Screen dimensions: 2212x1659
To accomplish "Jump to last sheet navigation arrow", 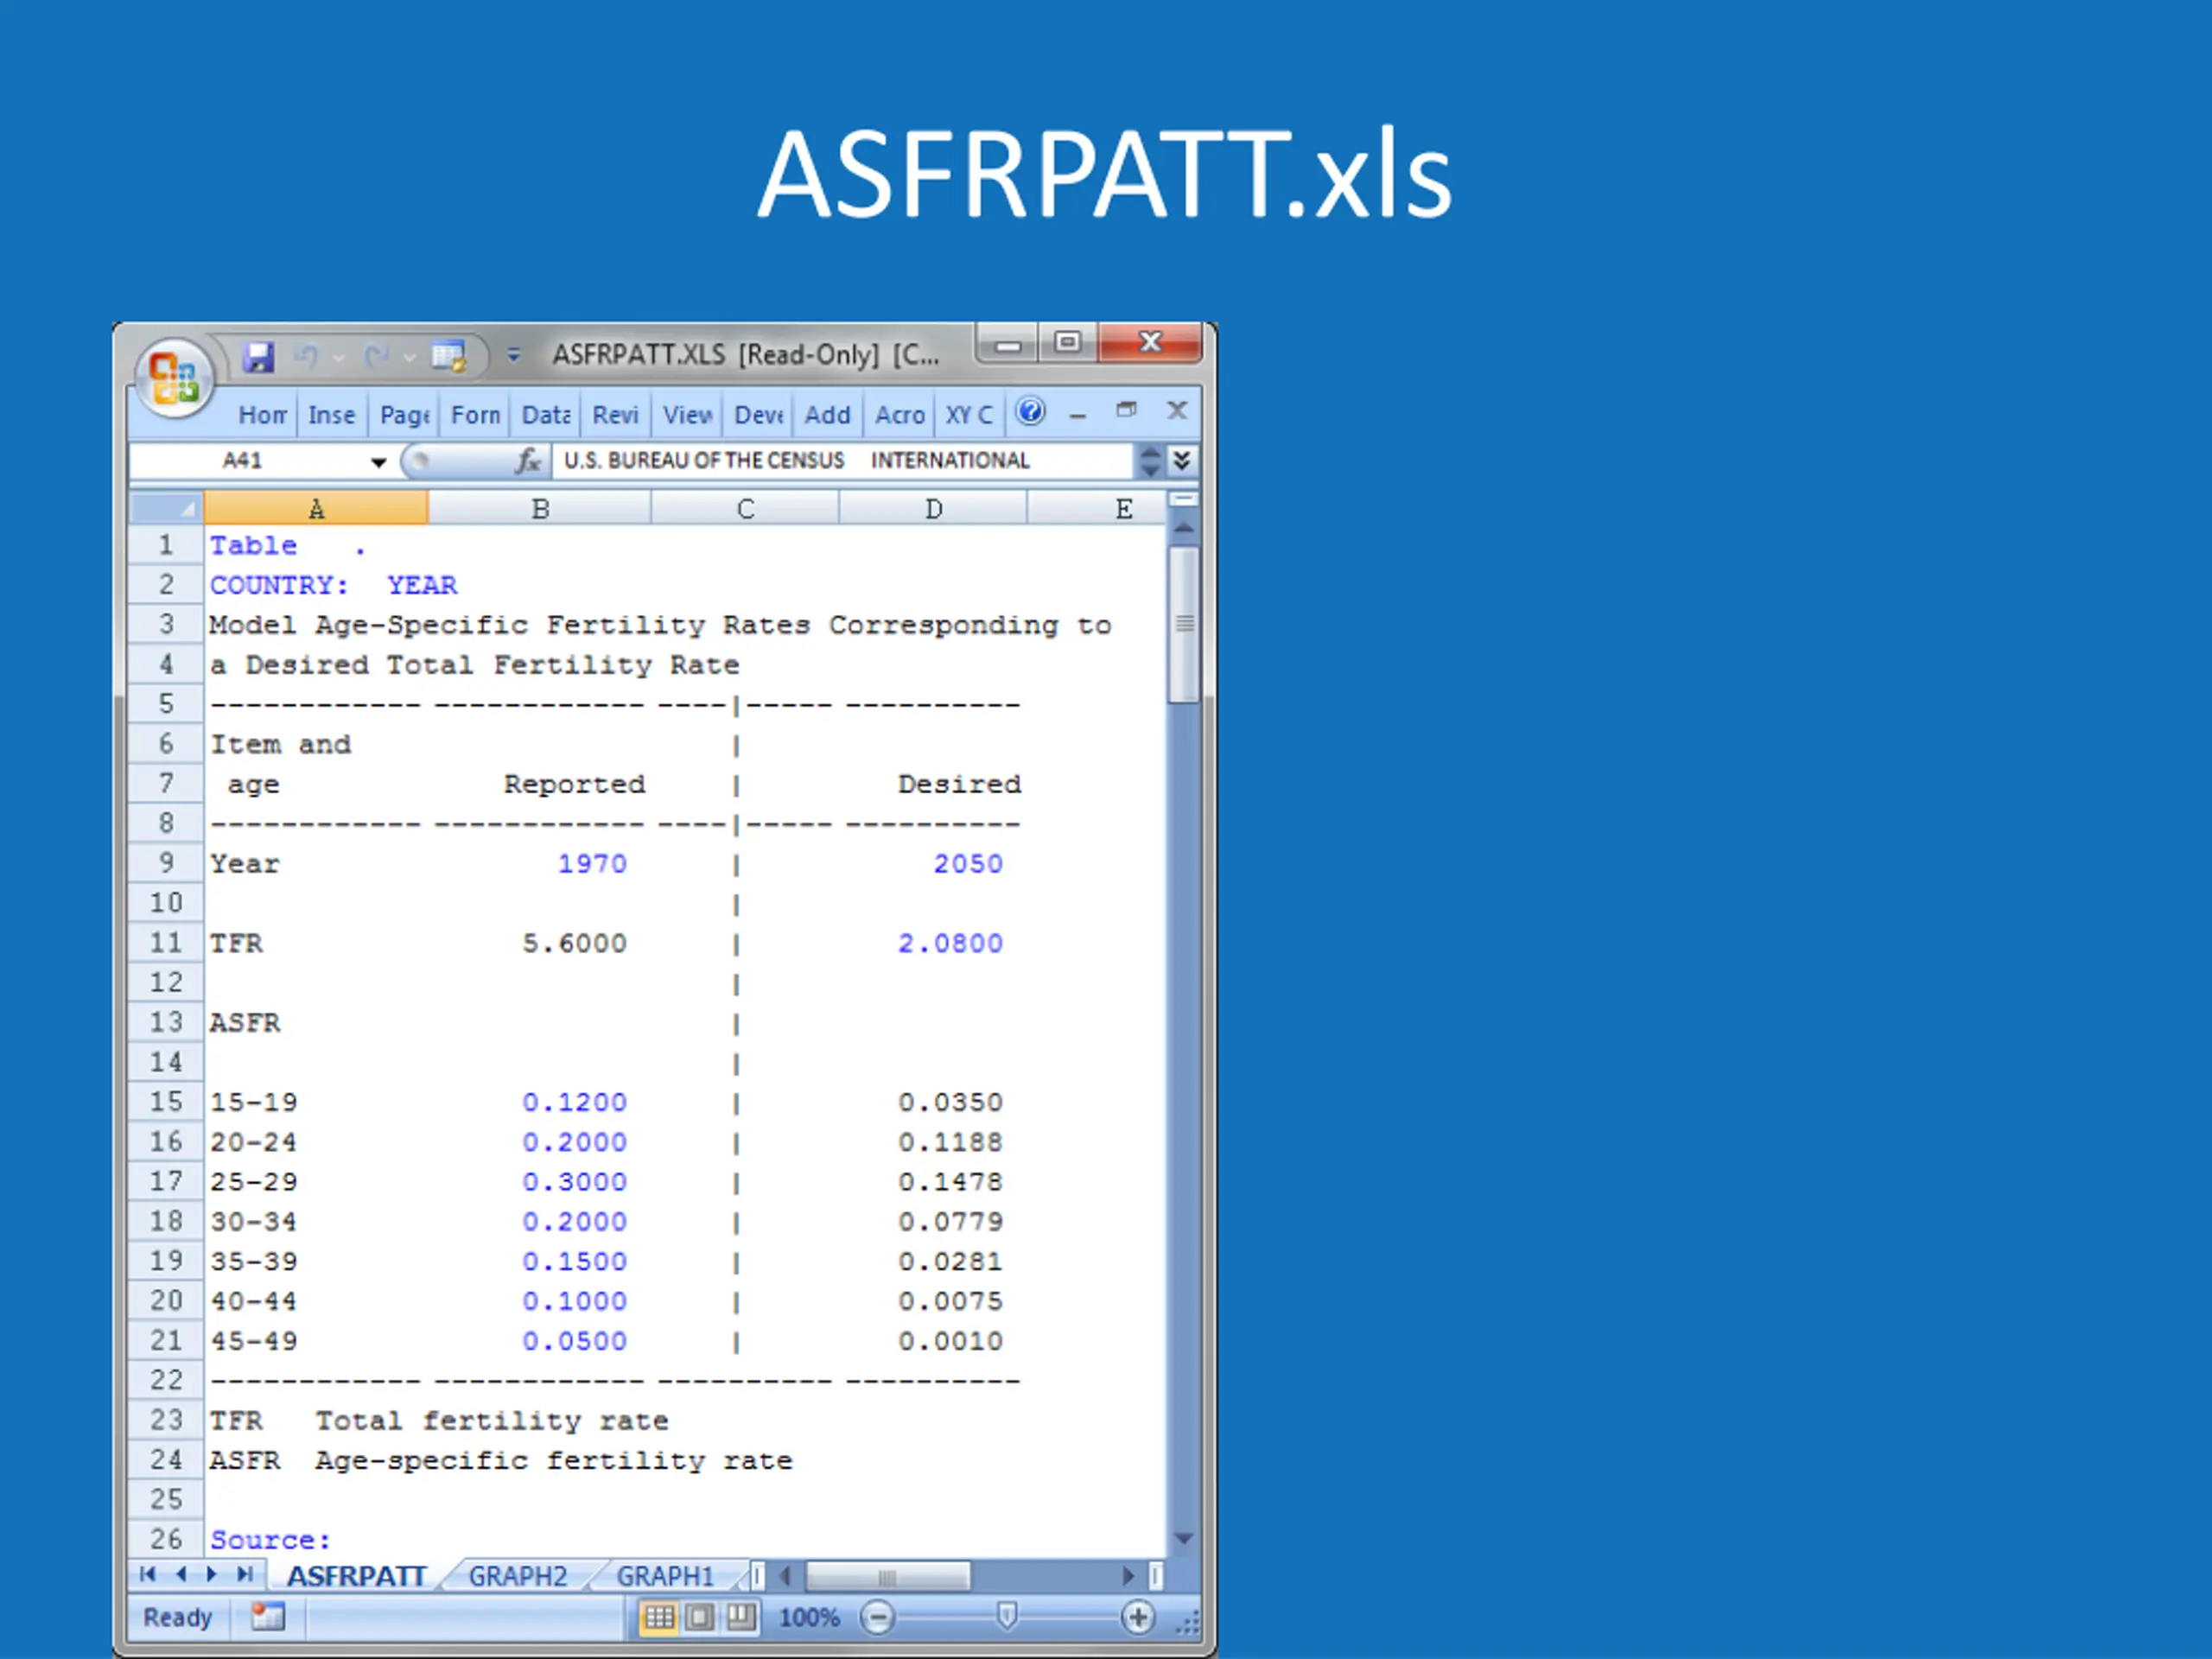I will pos(245,1575).
